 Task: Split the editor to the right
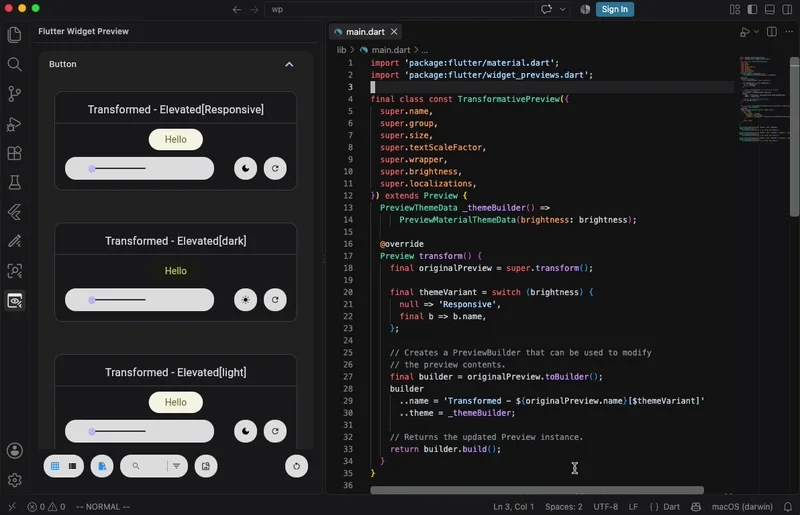[772, 32]
